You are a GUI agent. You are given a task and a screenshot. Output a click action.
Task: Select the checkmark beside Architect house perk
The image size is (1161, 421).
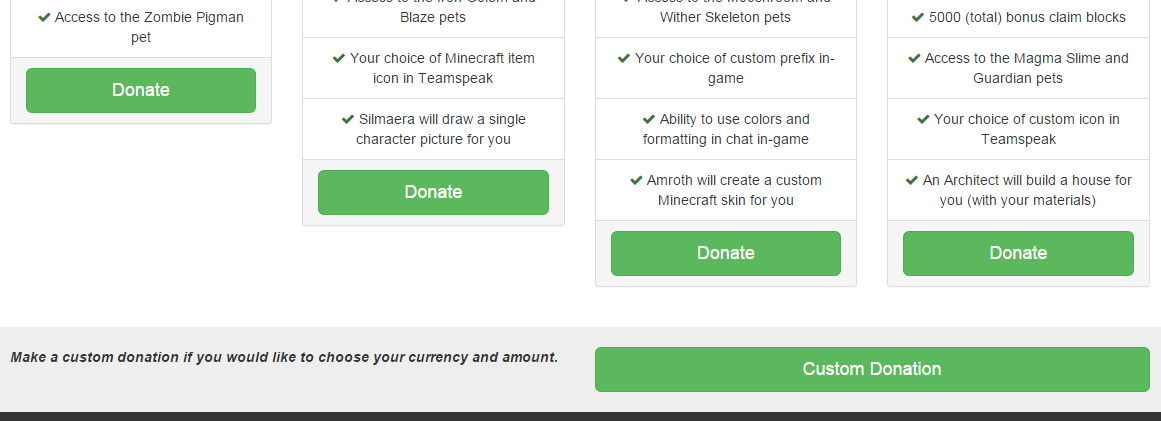912,180
